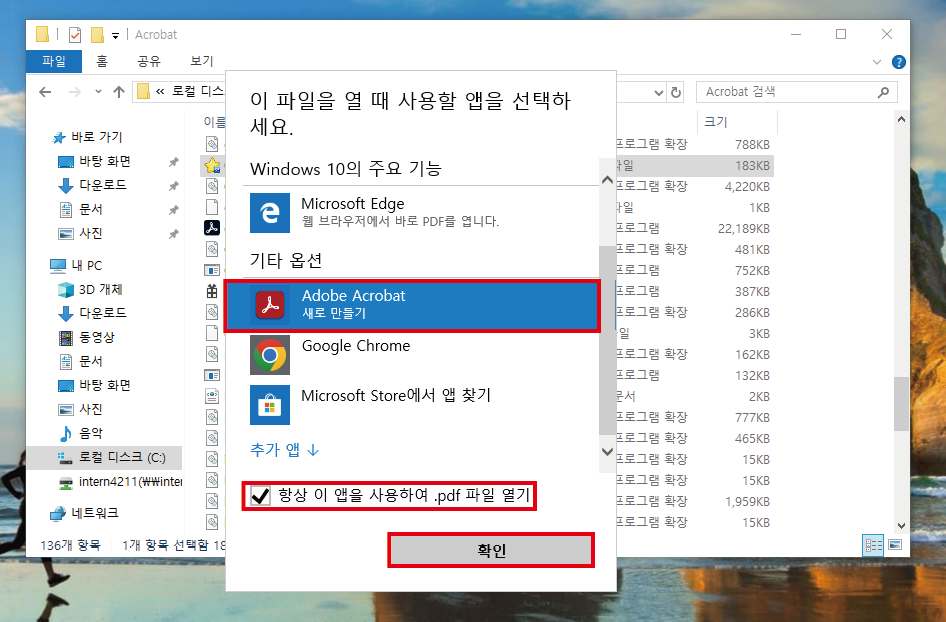Switch to details view icon
The height and width of the screenshot is (622, 946).
(x=873, y=545)
